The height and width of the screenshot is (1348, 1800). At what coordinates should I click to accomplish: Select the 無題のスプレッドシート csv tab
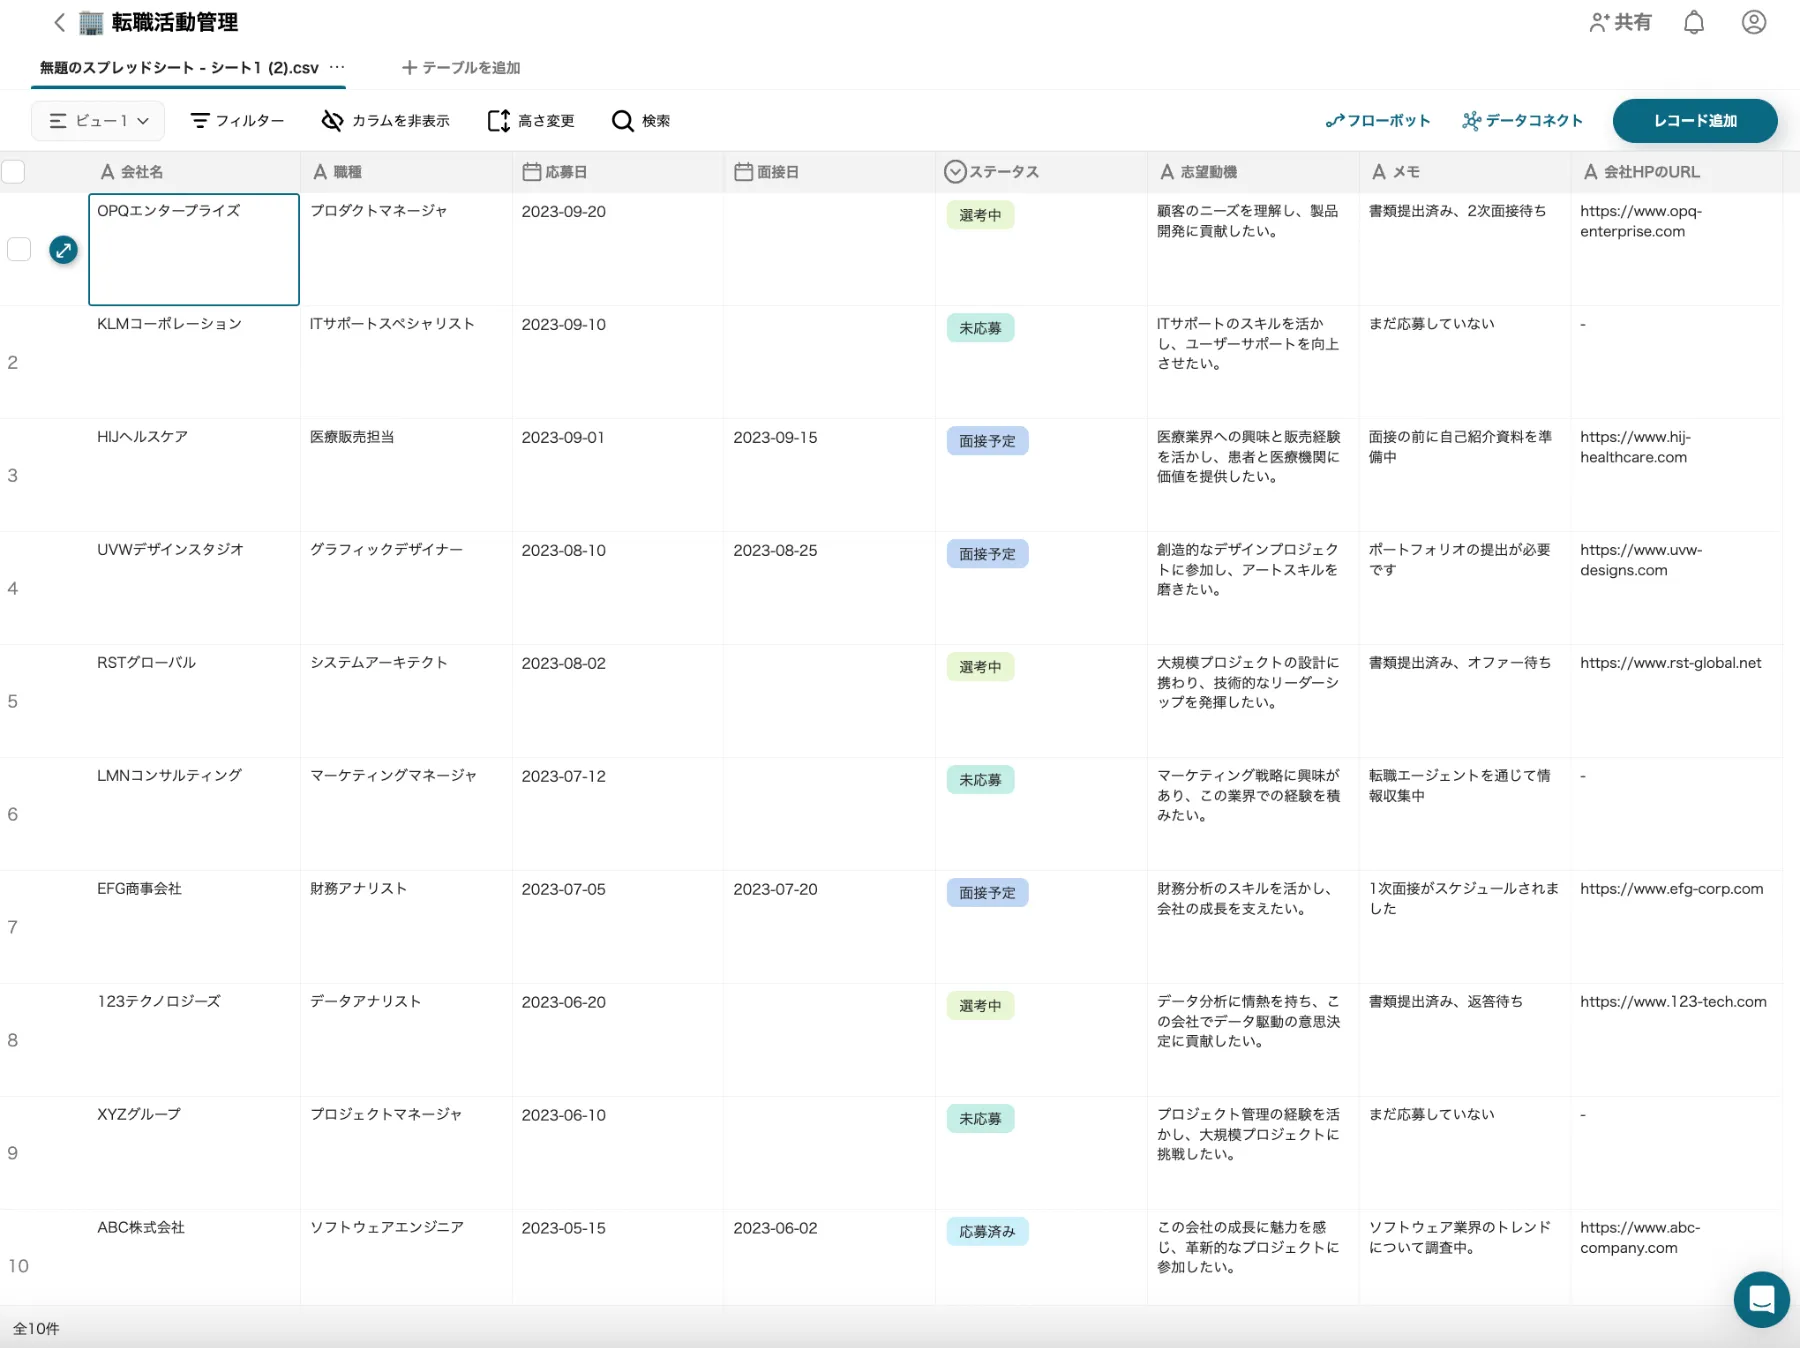tap(179, 67)
